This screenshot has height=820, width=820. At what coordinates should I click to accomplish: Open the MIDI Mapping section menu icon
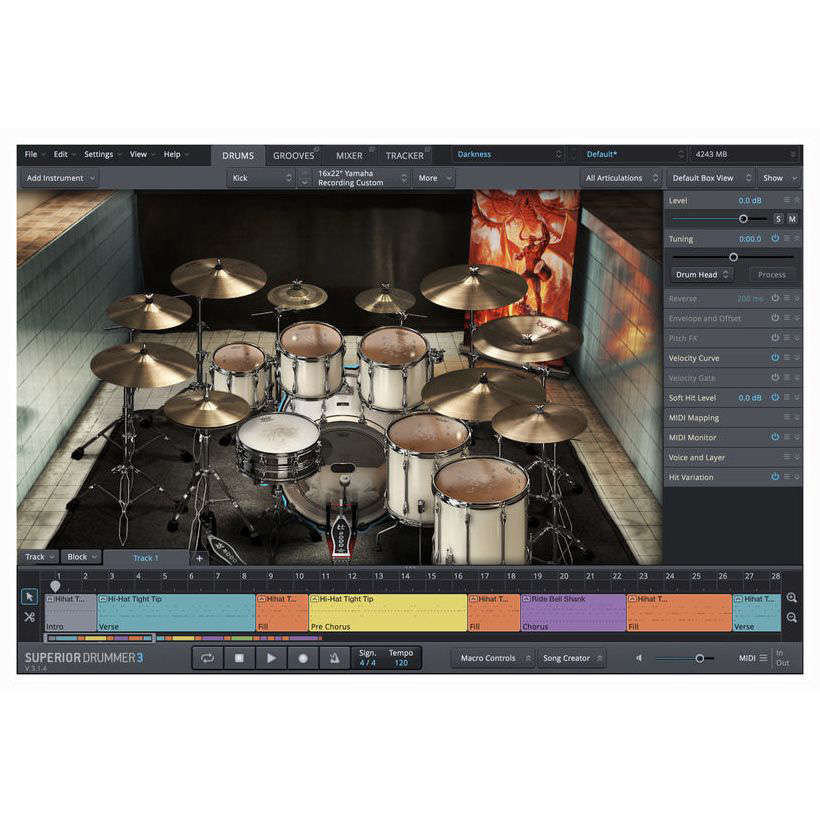(x=787, y=417)
